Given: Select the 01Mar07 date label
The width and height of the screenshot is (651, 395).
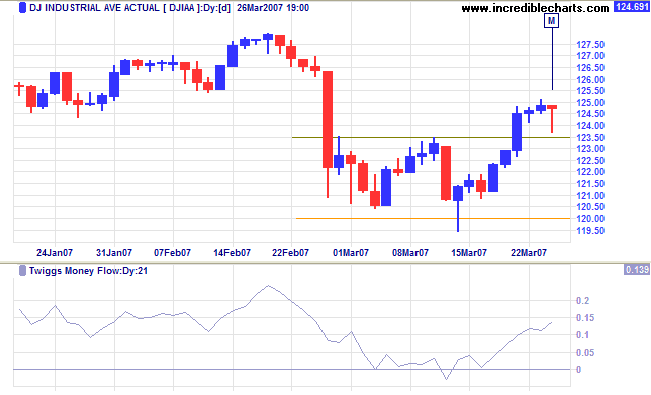Looking at the screenshot, I should pyautogui.click(x=351, y=253).
